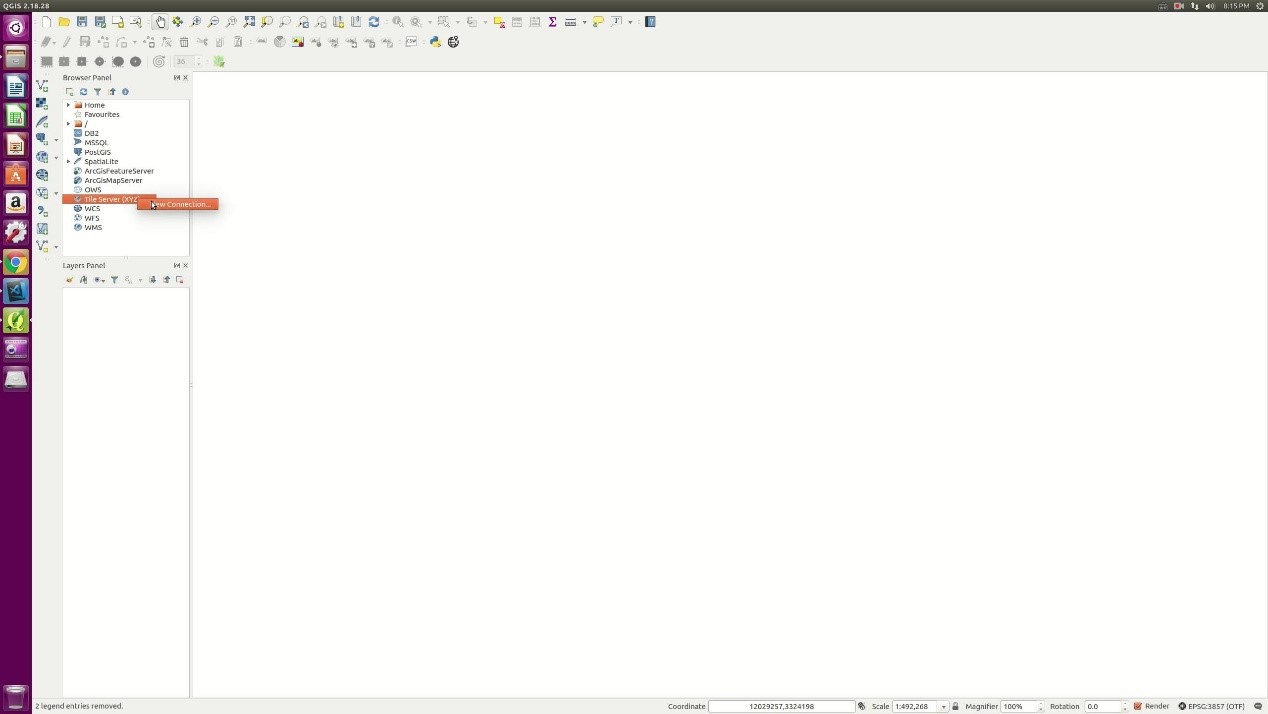
Task: Click the EPSG:3857 (OTF) CRS button
Action: click(x=1212, y=706)
